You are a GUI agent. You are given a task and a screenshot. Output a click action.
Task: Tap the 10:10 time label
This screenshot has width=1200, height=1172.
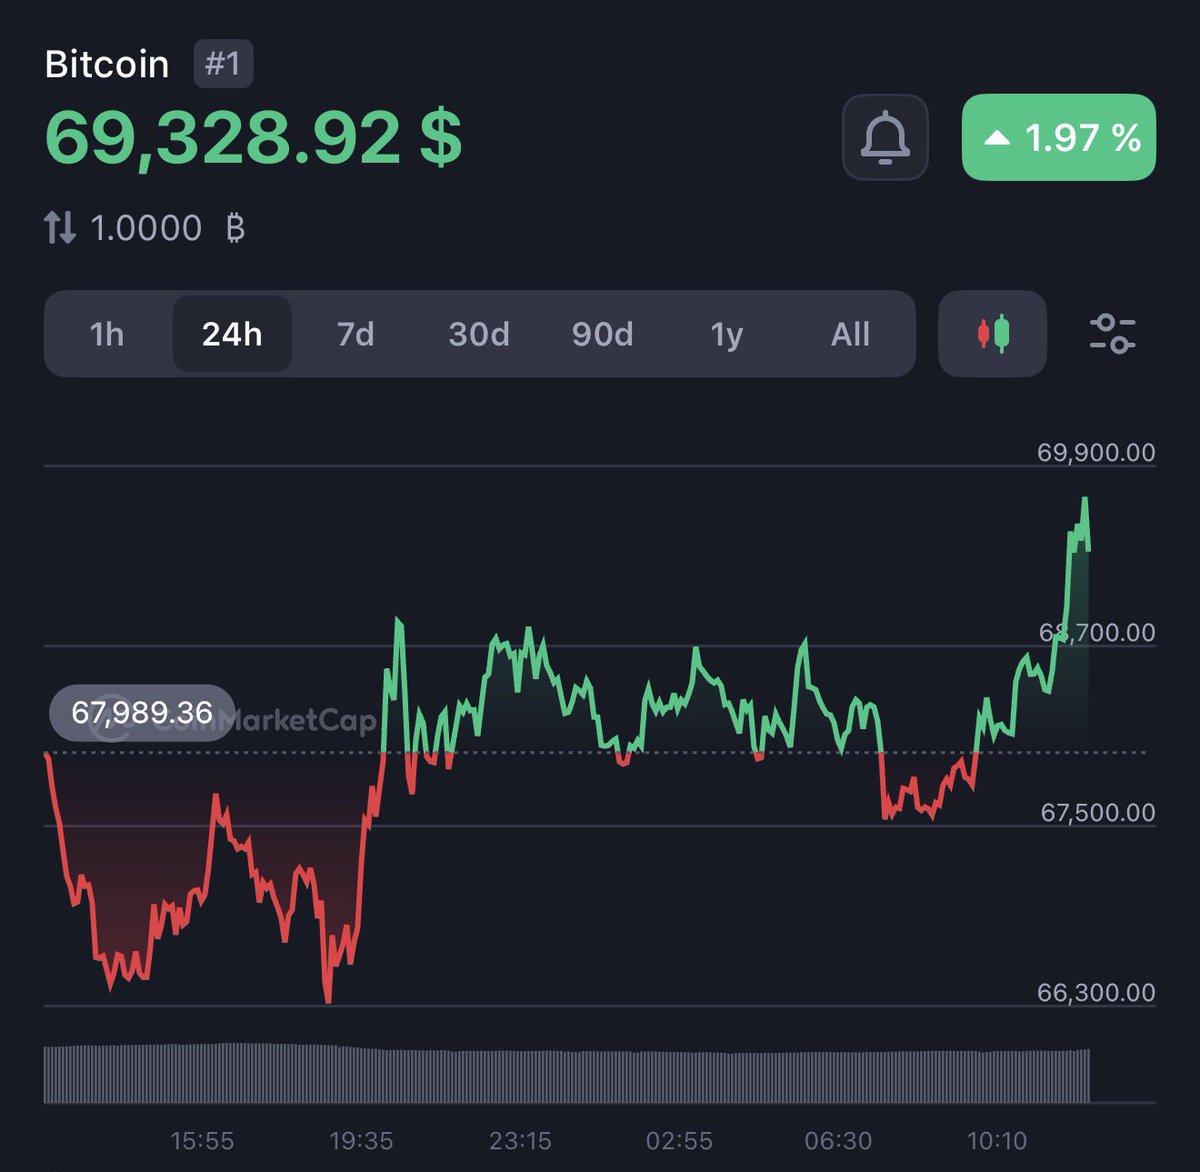pos(997,1140)
